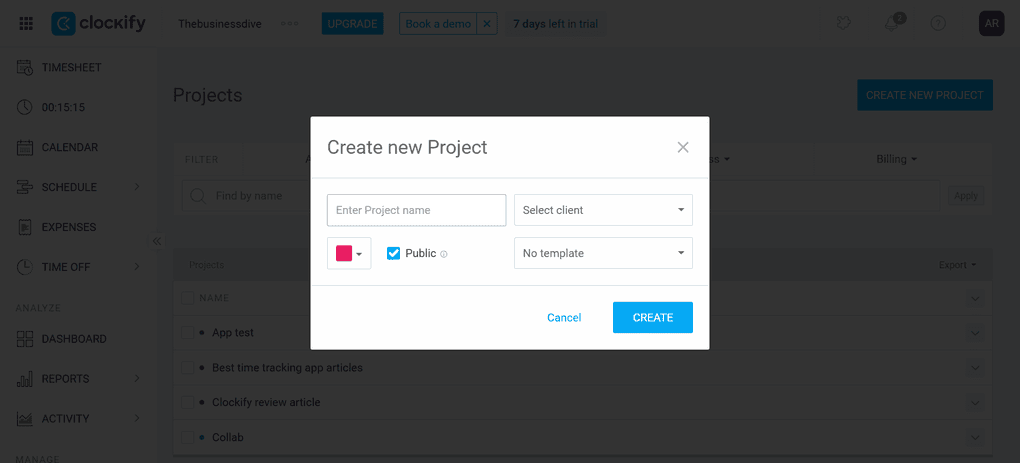Click Cancel in the dialog
Image resolution: width=1020 pixels, height=463 pixels.
pyautogui.click(x=564, y=318)
